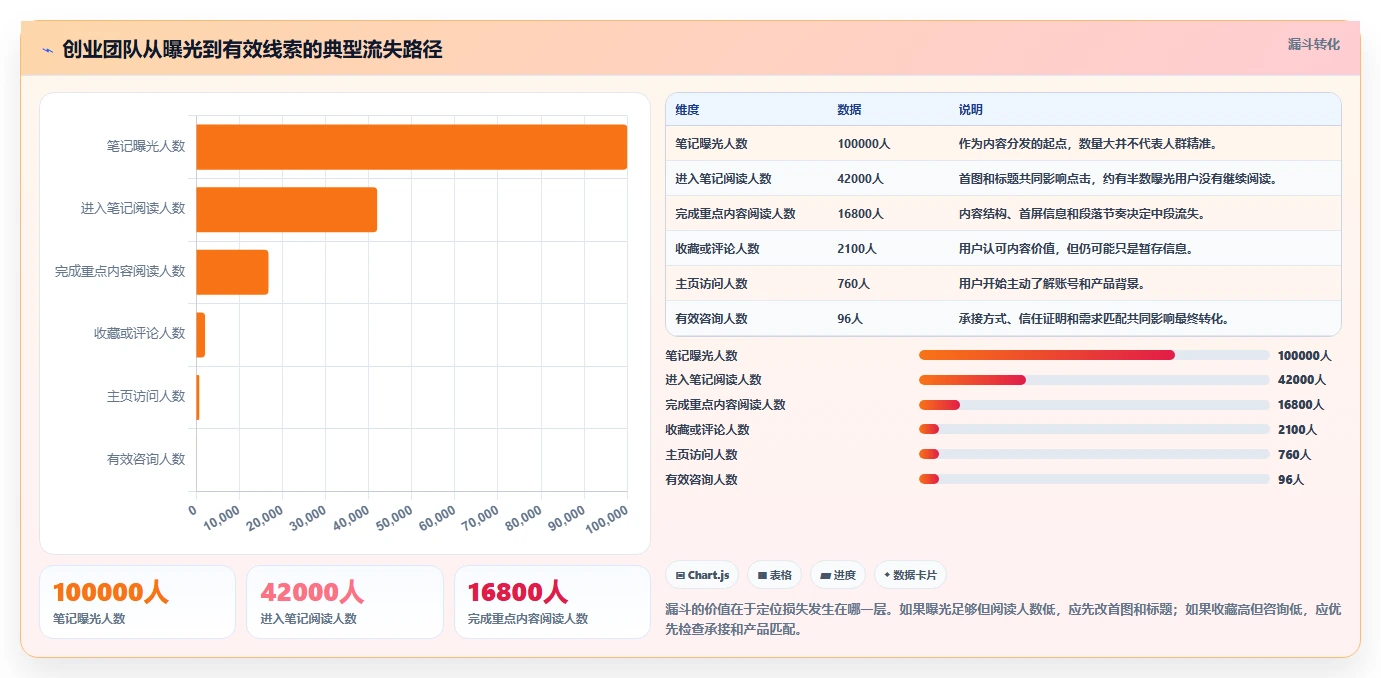1381x678 pixels.
Task: Click the 2100人 value beside the progress bar
Action: (x=1298, y=430)
